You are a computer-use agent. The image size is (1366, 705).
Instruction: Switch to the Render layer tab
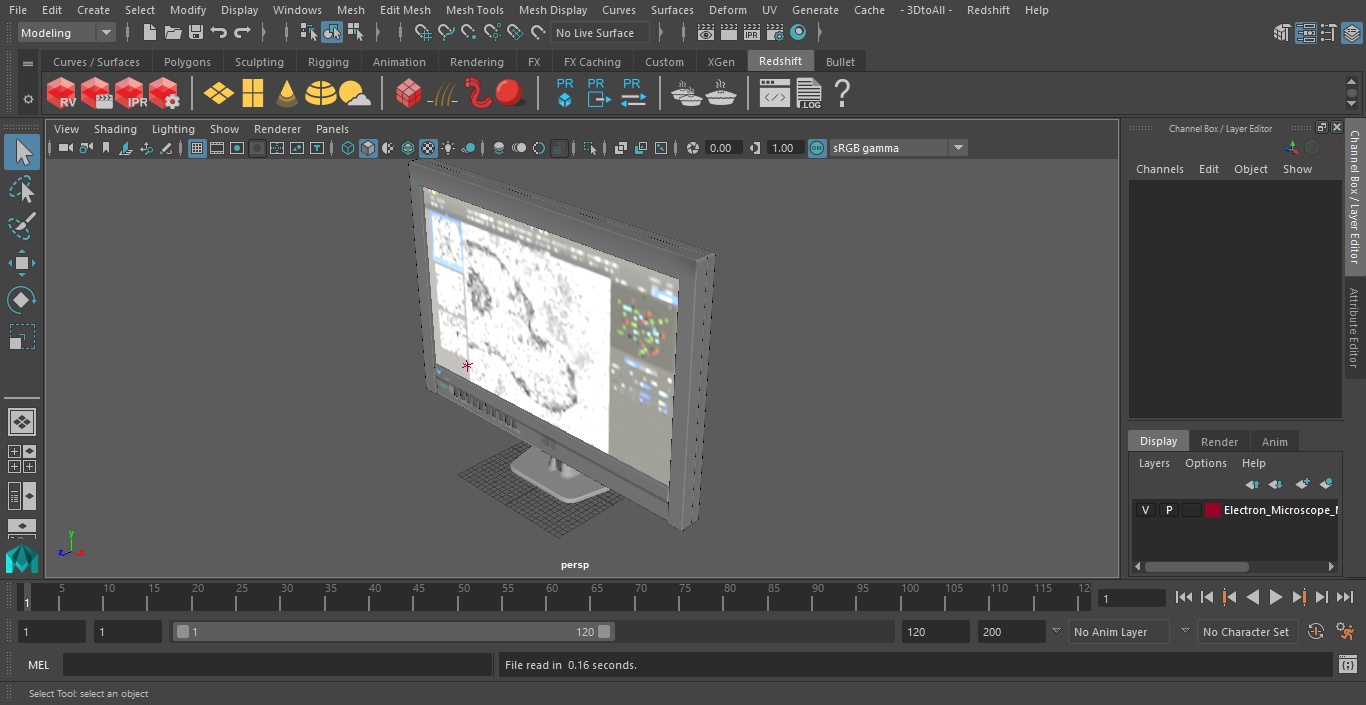[x=1219, y=441]
